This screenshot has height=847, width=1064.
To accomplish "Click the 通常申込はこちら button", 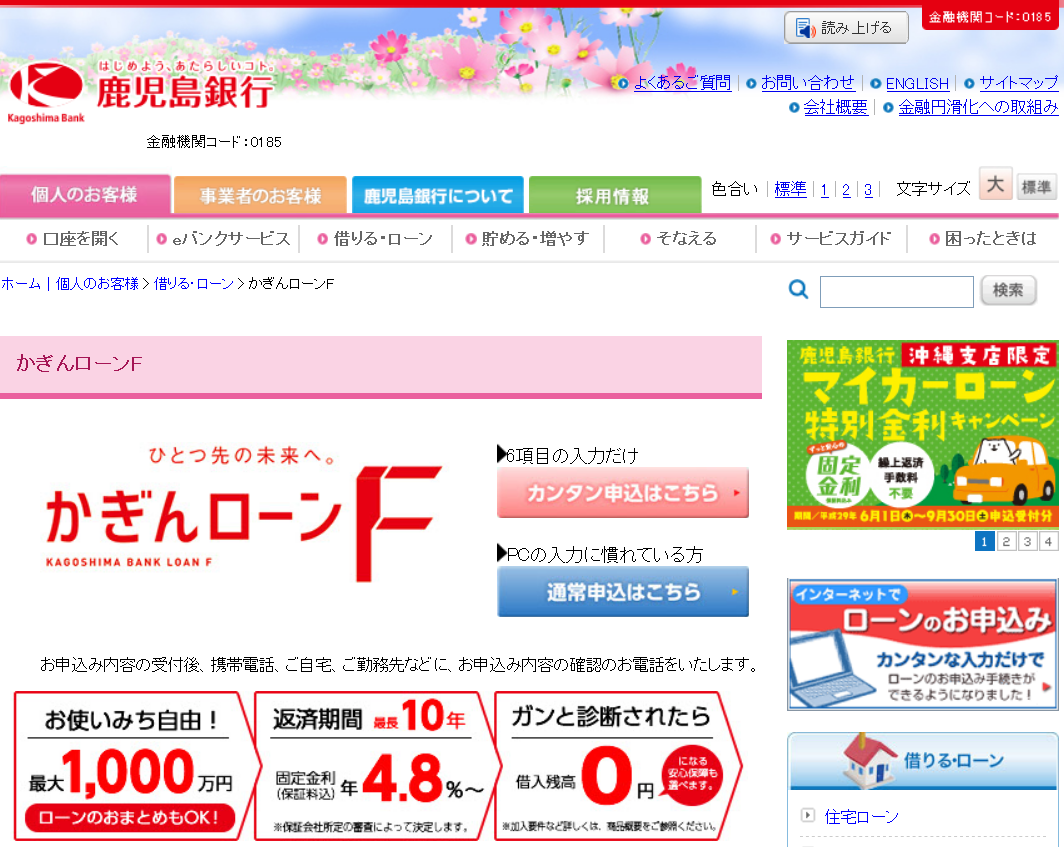I will (623, 592).
